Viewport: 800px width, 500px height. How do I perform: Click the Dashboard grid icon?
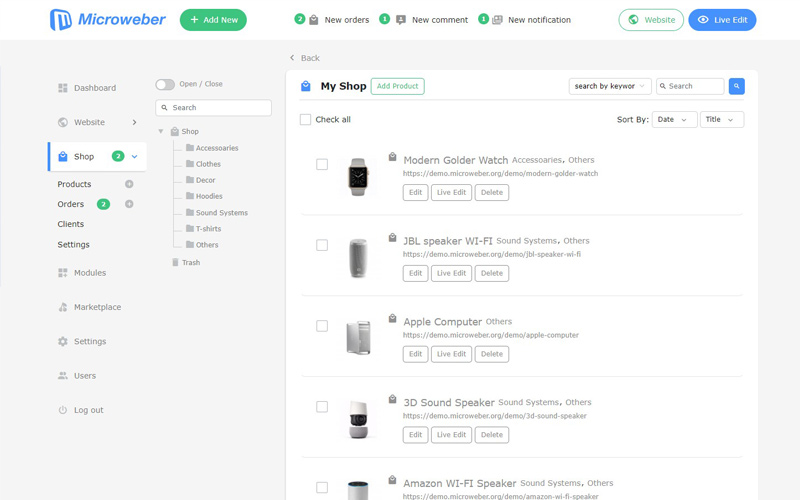(x=63, y=88)
